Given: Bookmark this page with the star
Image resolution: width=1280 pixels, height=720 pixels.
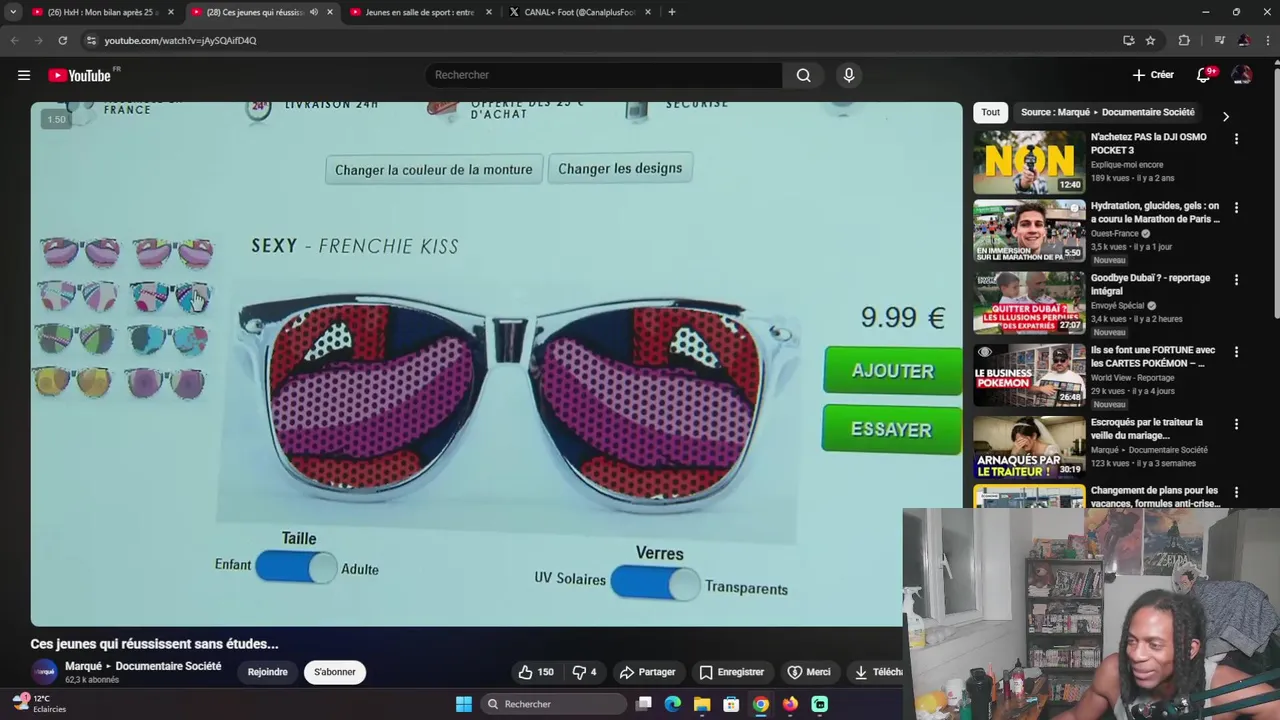Looking at the screenshot, I should (1150, 40).
